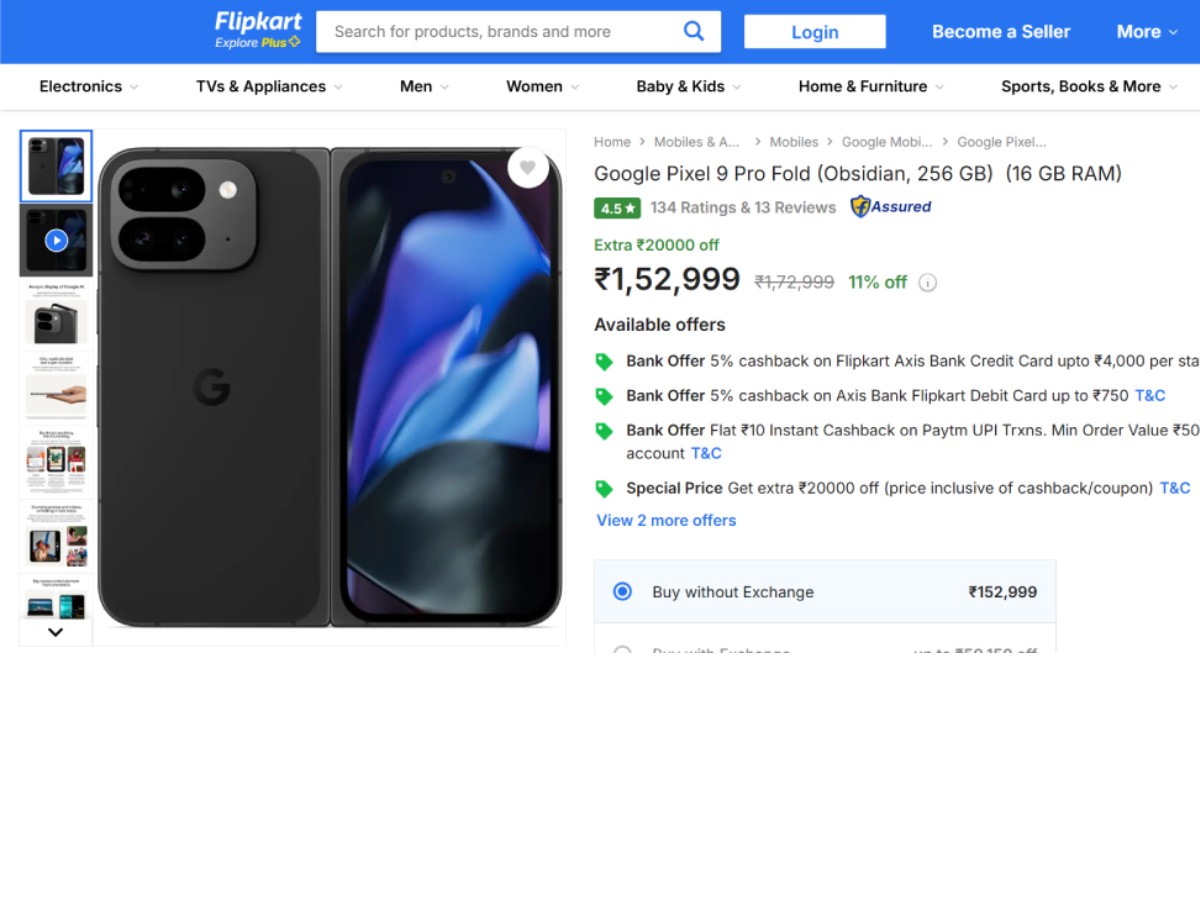Play the product video thumbnail
1200x900 pixels.
coord(56,240)
